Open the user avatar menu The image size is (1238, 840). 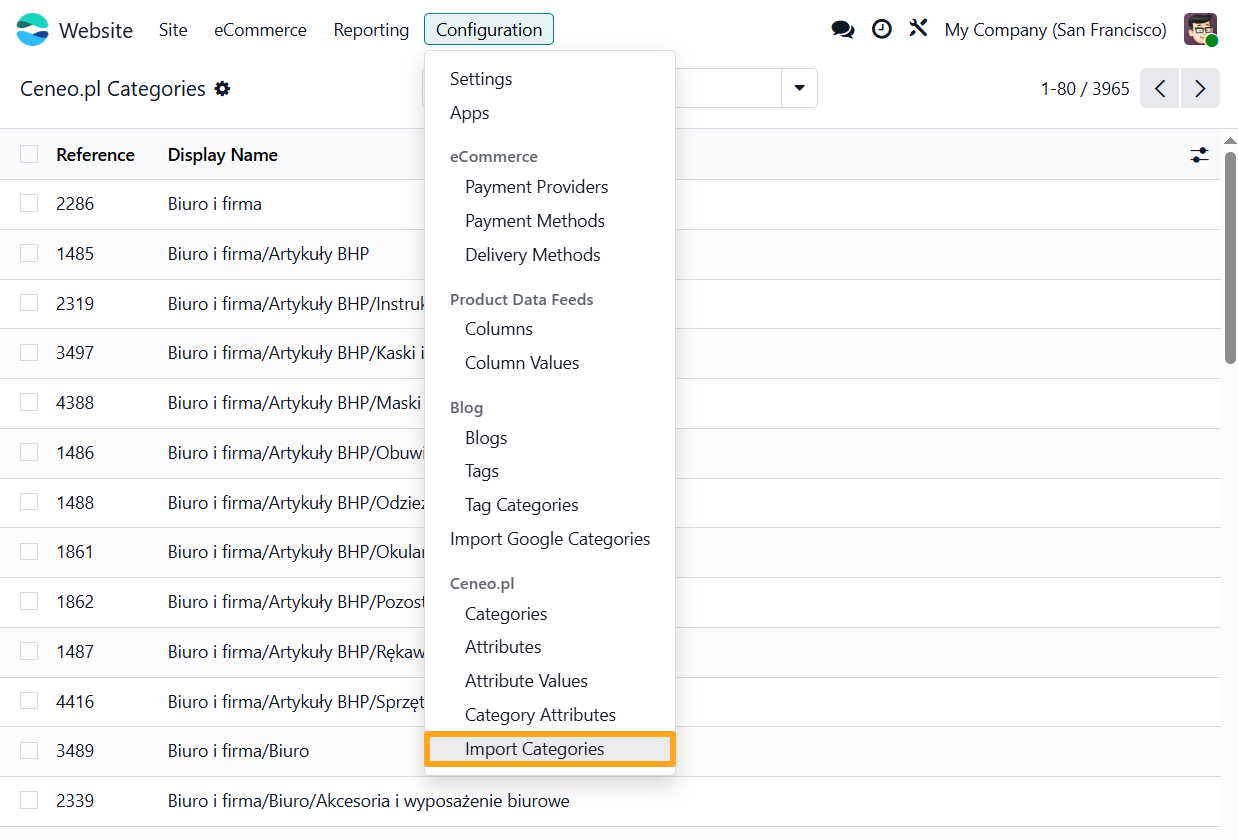[x=1200, y=30]
